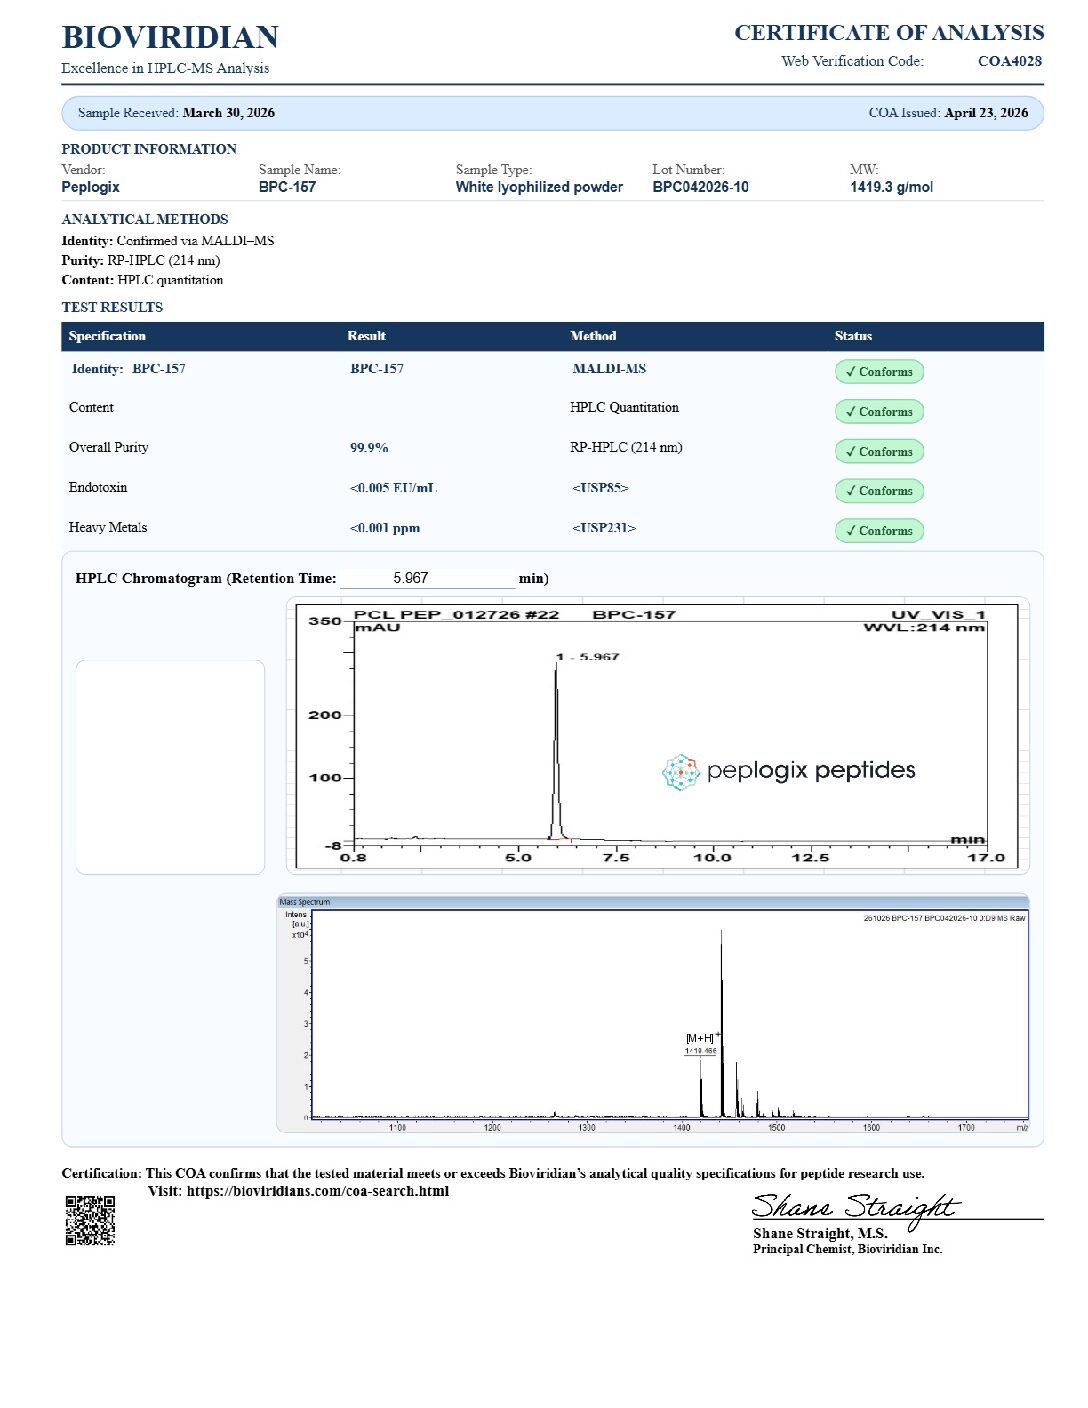Click molecular weight 1419.3 g/mol
This screenshot has height=1408, width=1088.
pos(891,187)
